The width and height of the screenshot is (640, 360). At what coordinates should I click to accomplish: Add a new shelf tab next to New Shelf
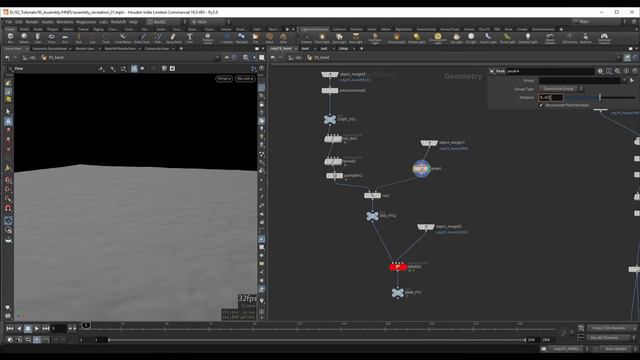287,29
